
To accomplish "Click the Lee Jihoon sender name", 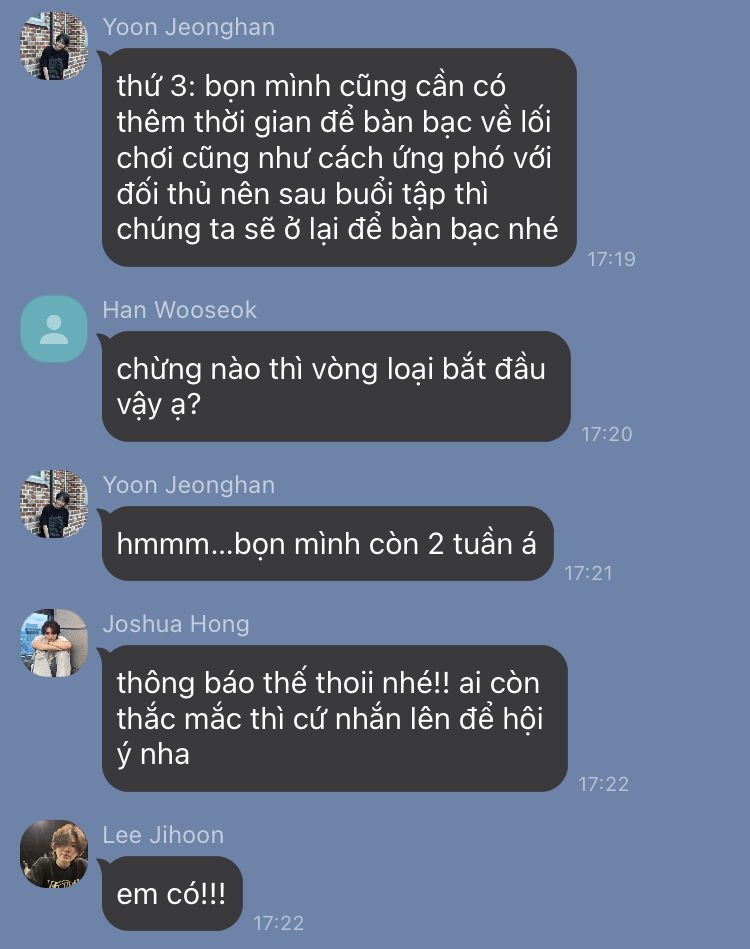I will click(x=163, y=835).
